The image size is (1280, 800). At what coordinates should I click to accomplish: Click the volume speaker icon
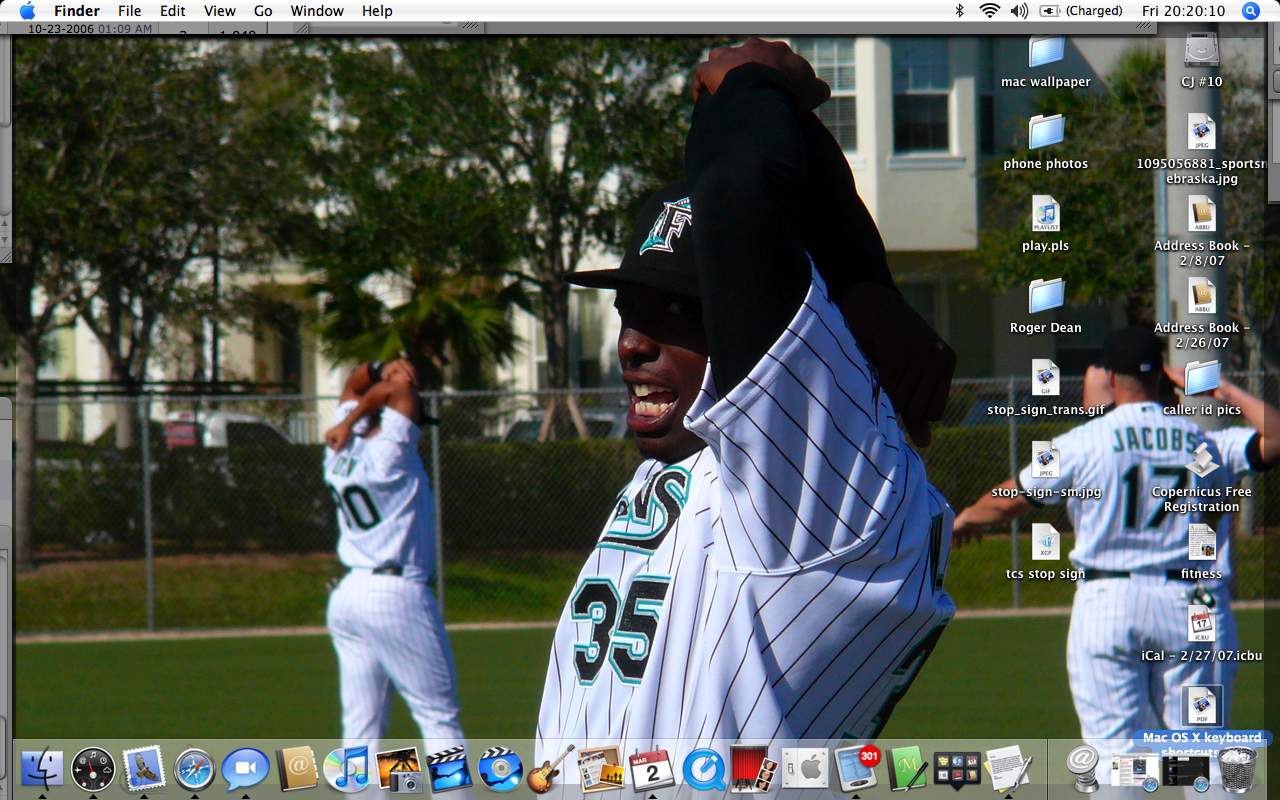pyautogui.click(x=1019, y=11)
